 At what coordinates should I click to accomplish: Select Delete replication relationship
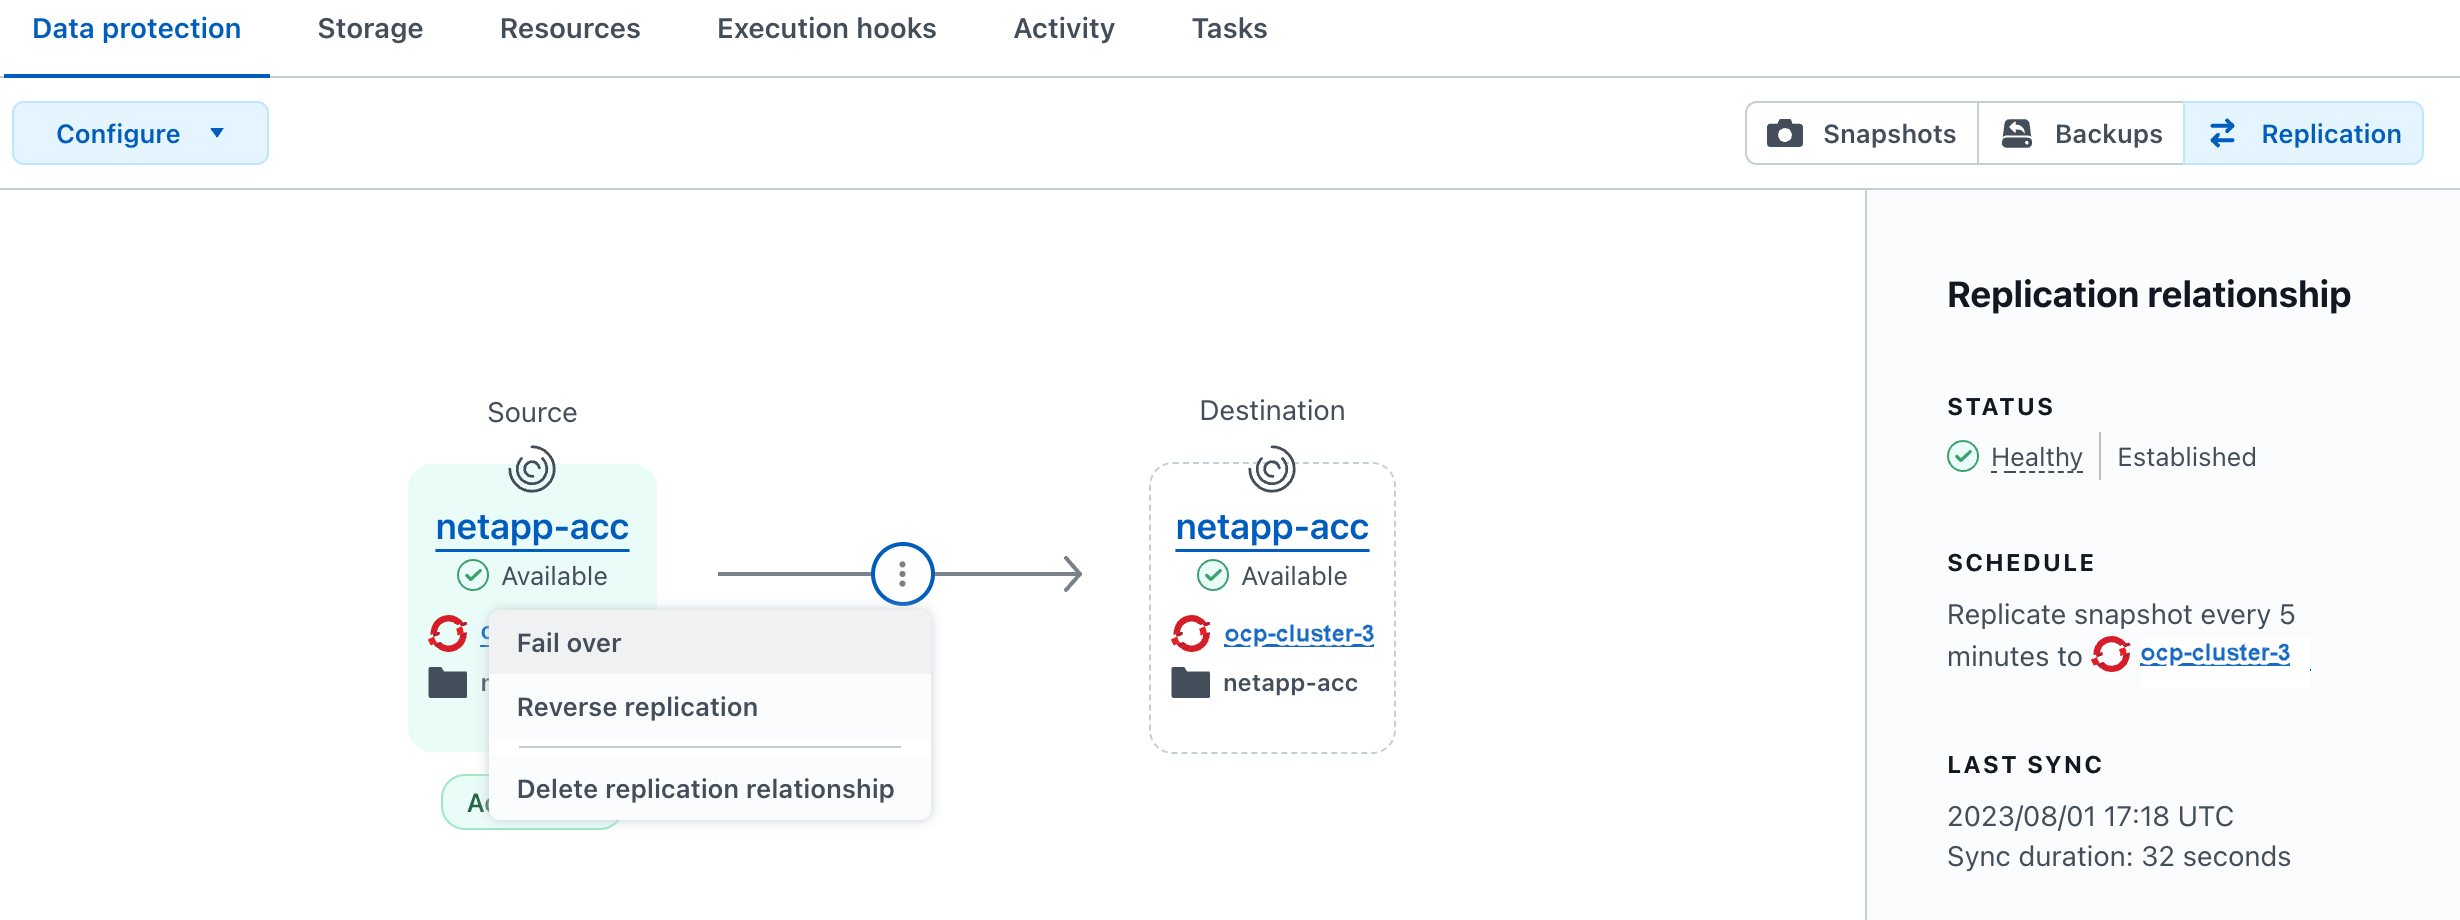click(x=705, y=789)
